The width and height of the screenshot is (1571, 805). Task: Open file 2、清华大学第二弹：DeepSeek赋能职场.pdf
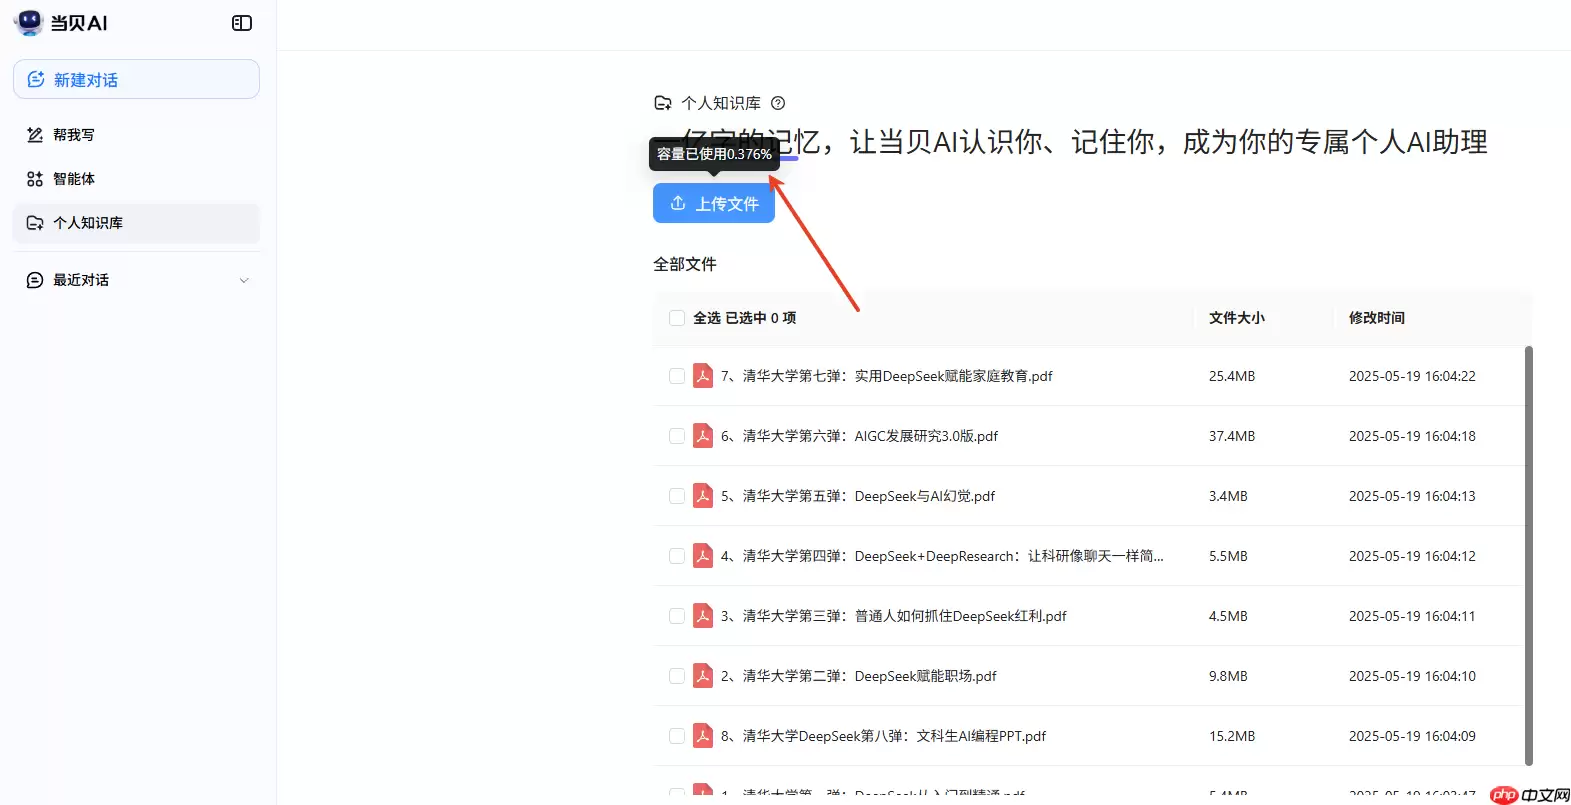click(859, 676)
